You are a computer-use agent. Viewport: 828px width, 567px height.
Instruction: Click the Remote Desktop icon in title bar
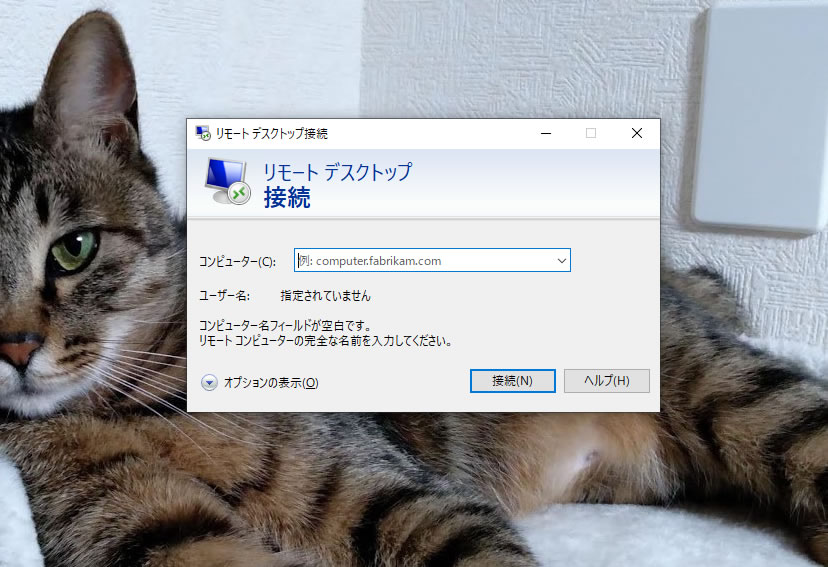[x=203, y=133]
